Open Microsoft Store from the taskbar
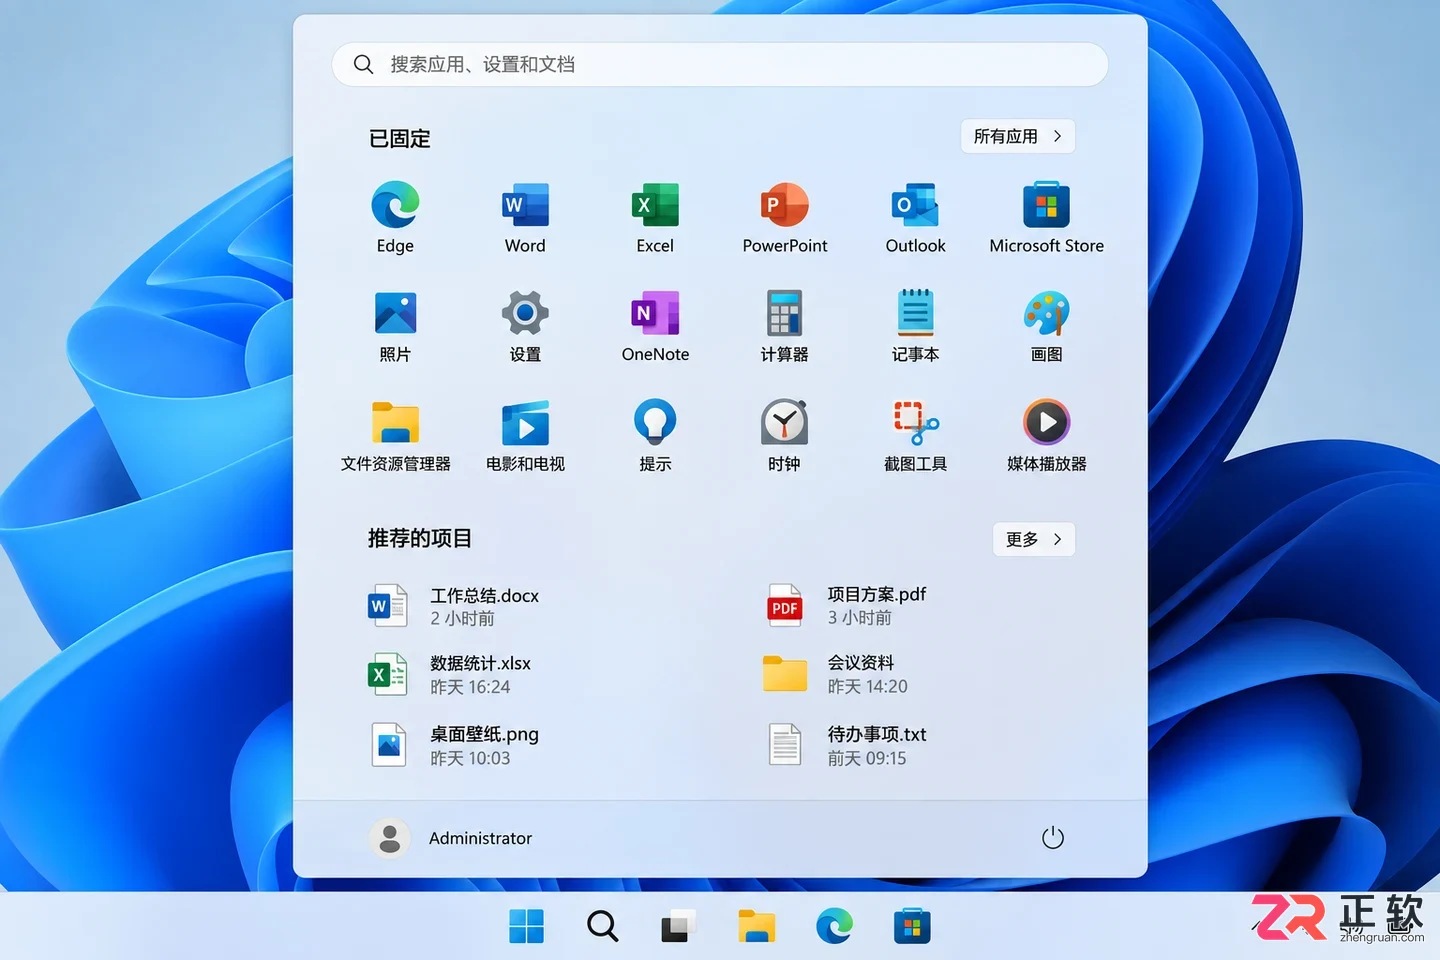This screenshot has width=1440, height=960. [x=912, y=926]
